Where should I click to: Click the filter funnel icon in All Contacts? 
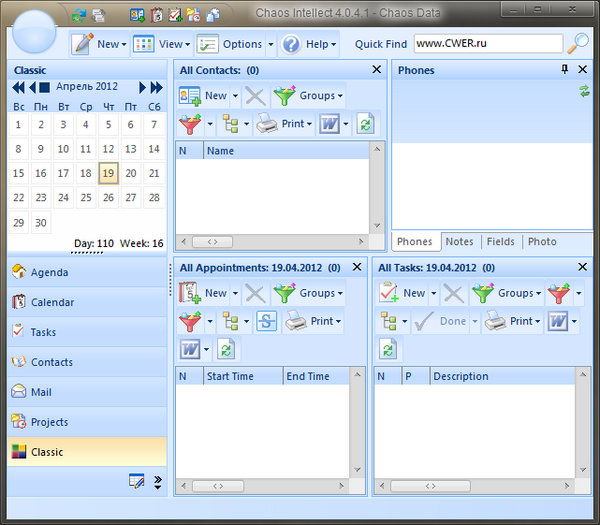coord(189,125)
